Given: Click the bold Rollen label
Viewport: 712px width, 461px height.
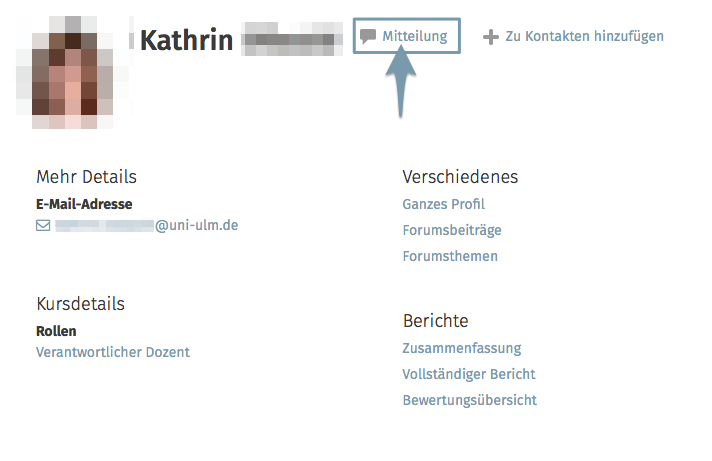Looking at the screenshot, I should [56, 330].
